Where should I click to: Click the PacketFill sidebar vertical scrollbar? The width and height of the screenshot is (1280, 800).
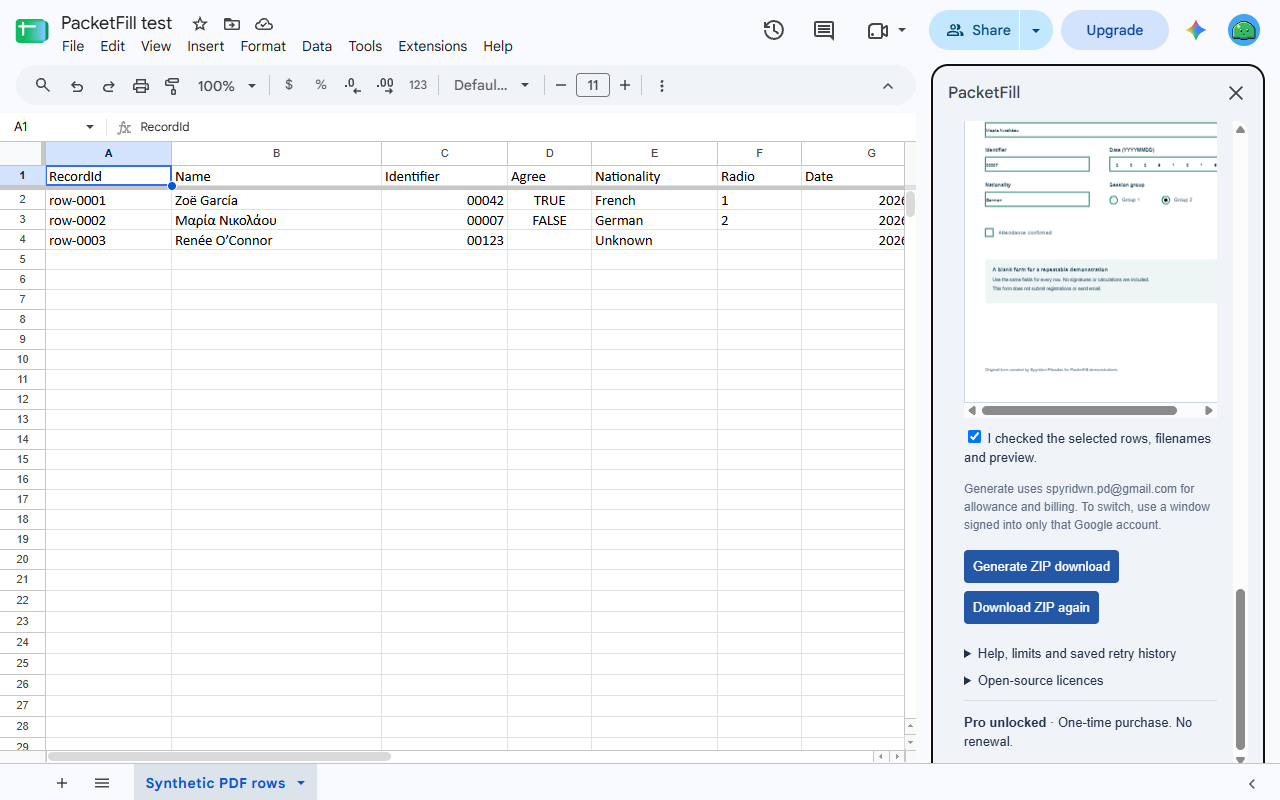pos(1241,668)
